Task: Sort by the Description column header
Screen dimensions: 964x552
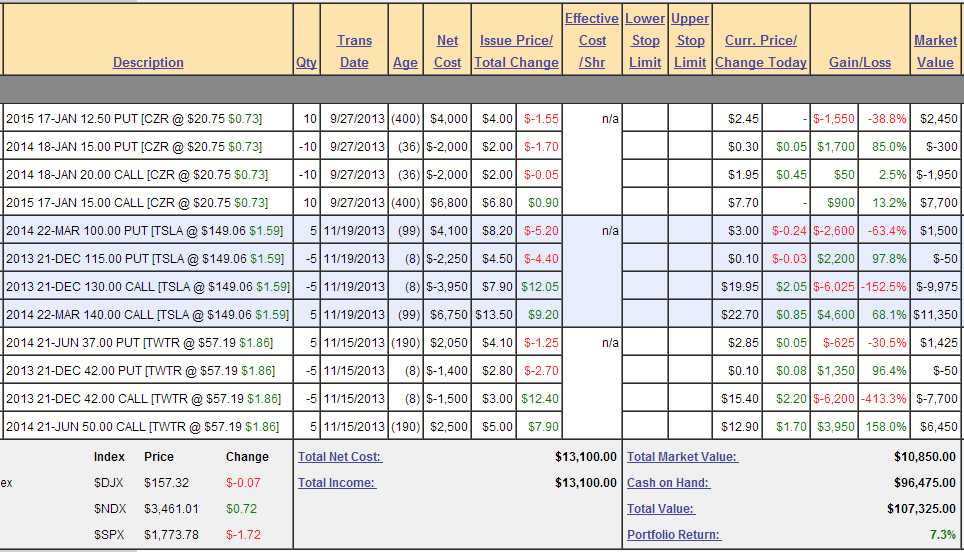Action: coord(148,62)
